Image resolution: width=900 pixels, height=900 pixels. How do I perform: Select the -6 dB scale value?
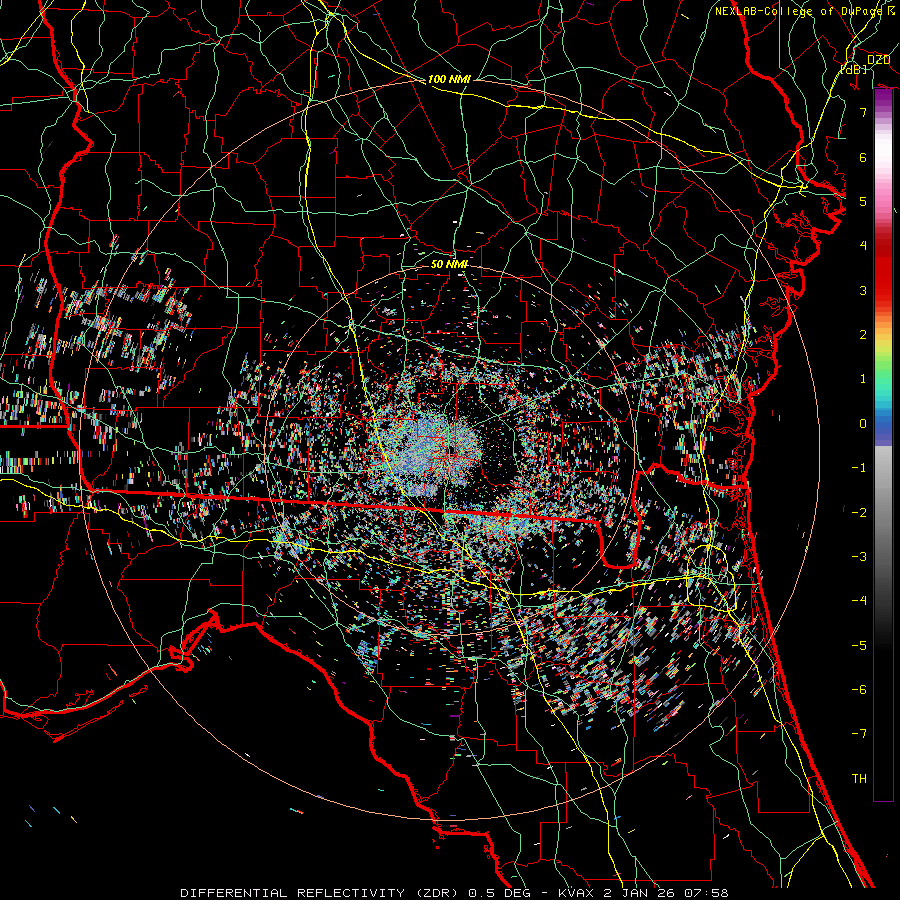tap(859, 690)
